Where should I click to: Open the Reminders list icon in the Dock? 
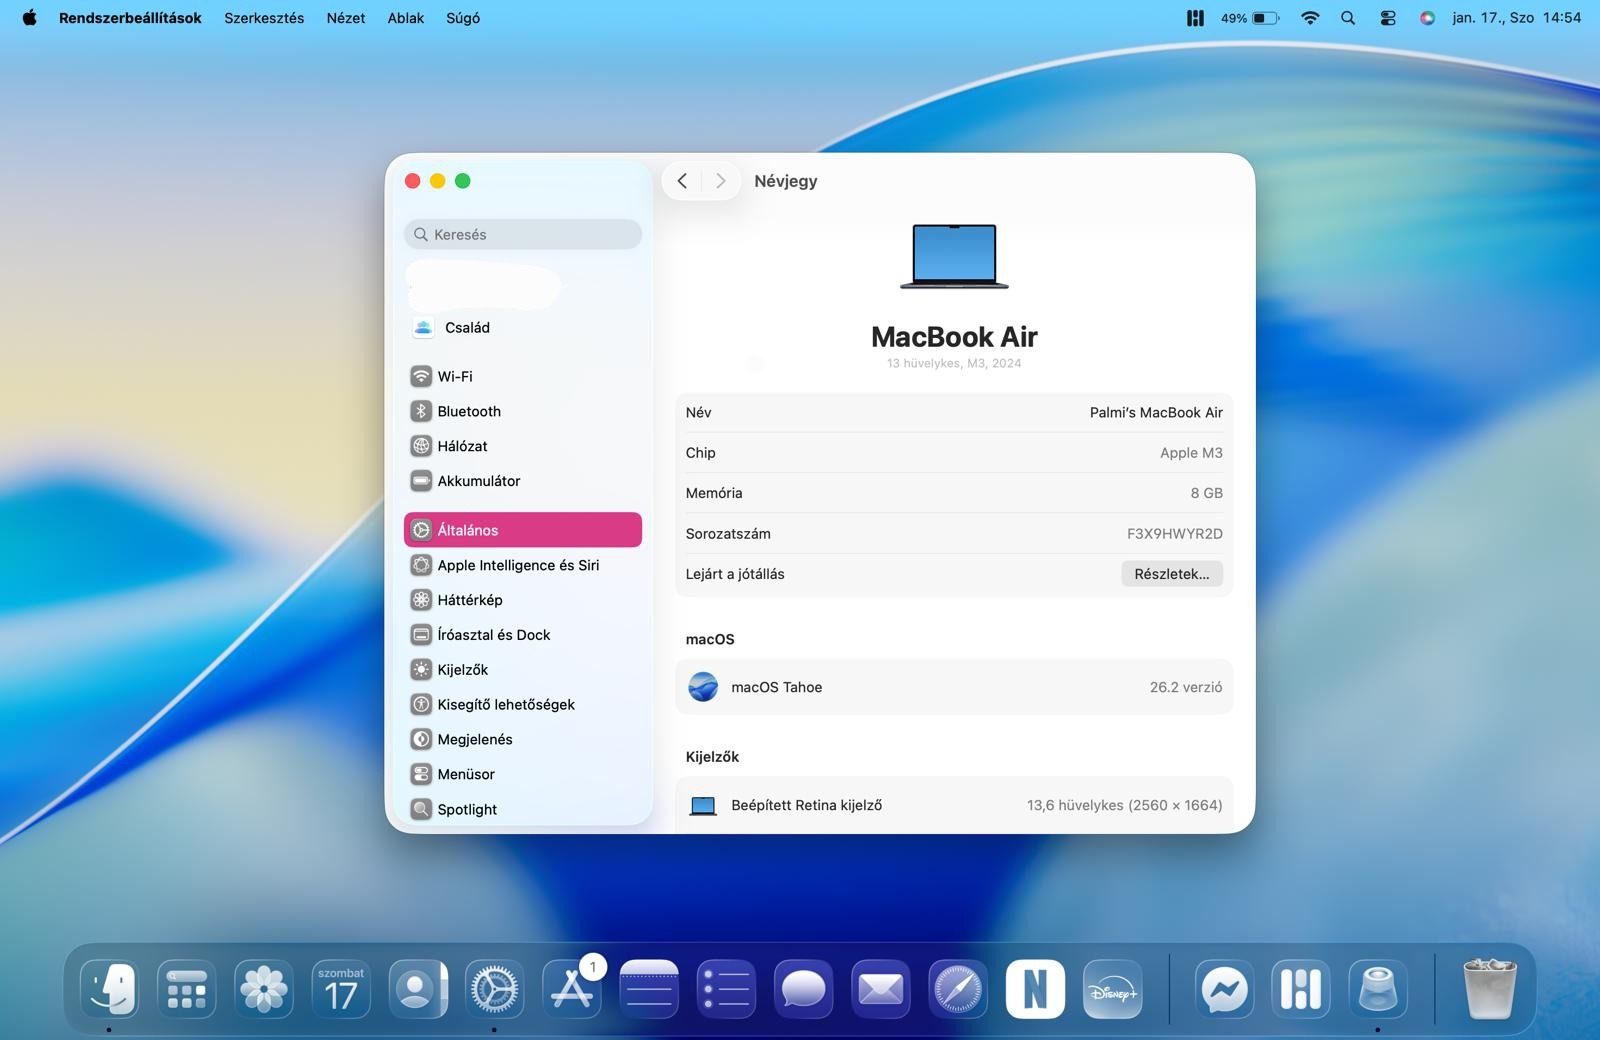pyautogui.click(x=727, y=989)
